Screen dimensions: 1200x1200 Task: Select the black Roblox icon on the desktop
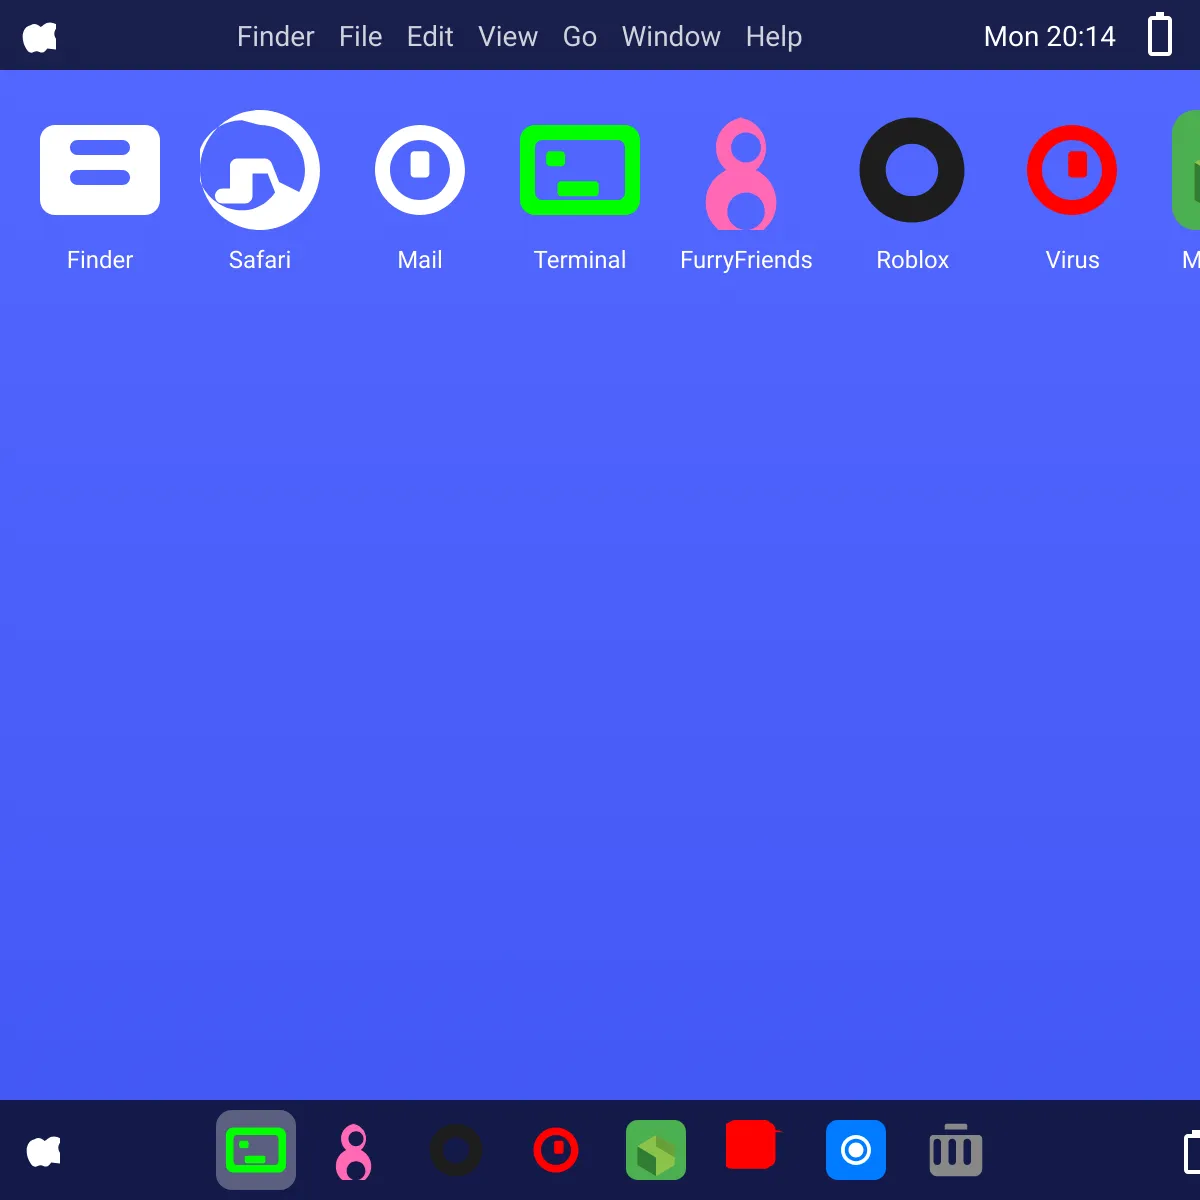click(912, 170)
